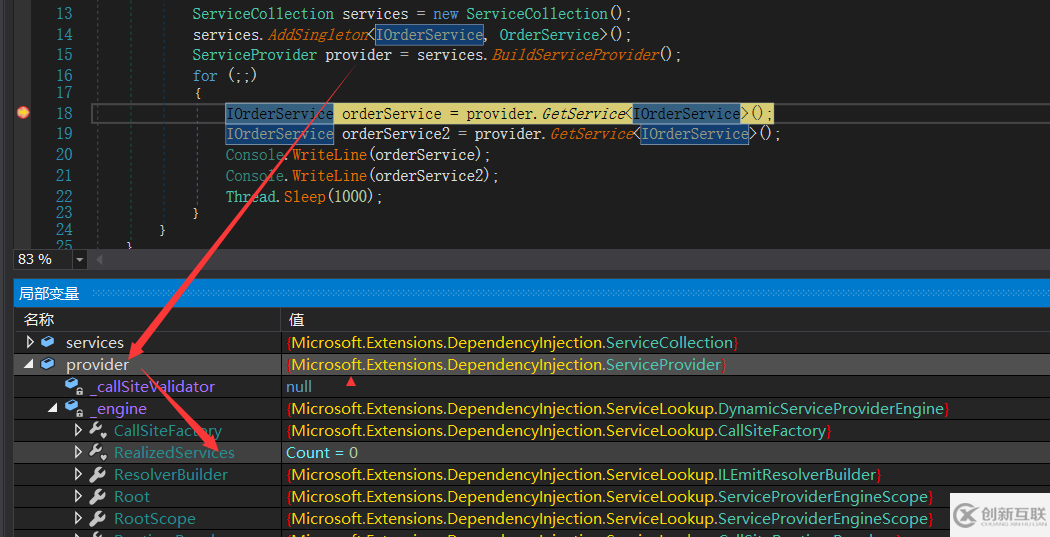Select the services variable name
Screen dimensions: 1050x537
click(94, 343)
